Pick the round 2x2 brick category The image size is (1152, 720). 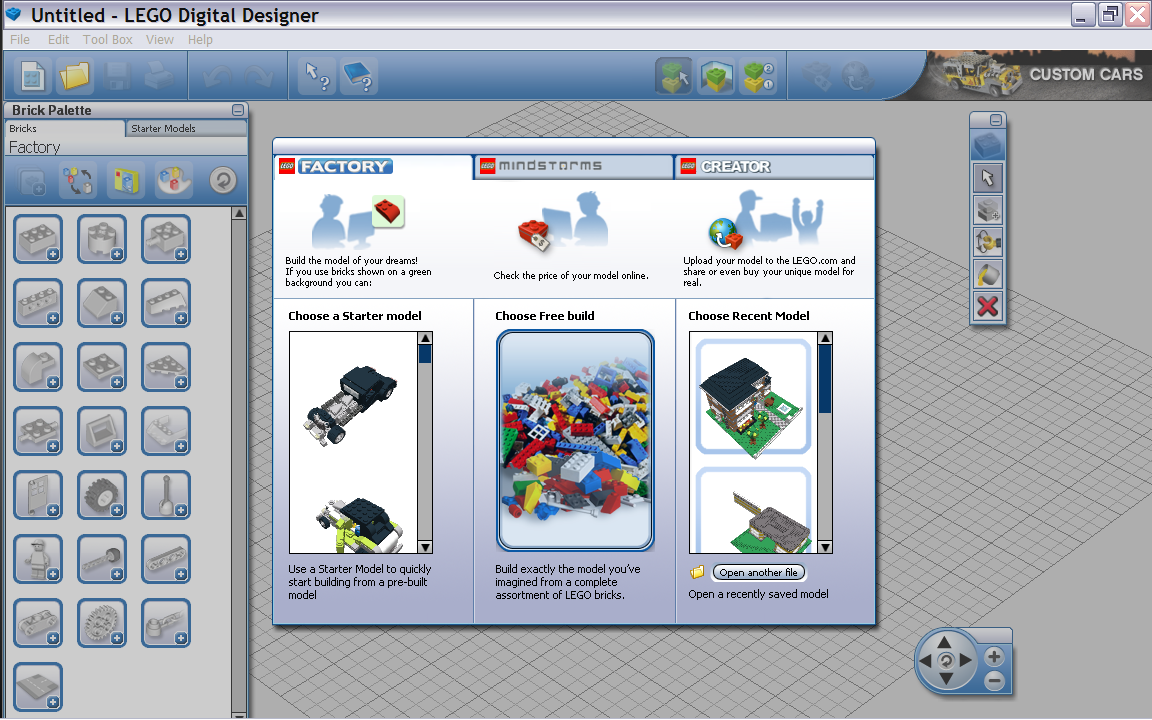pyautogui.click(x=102, y=239)
